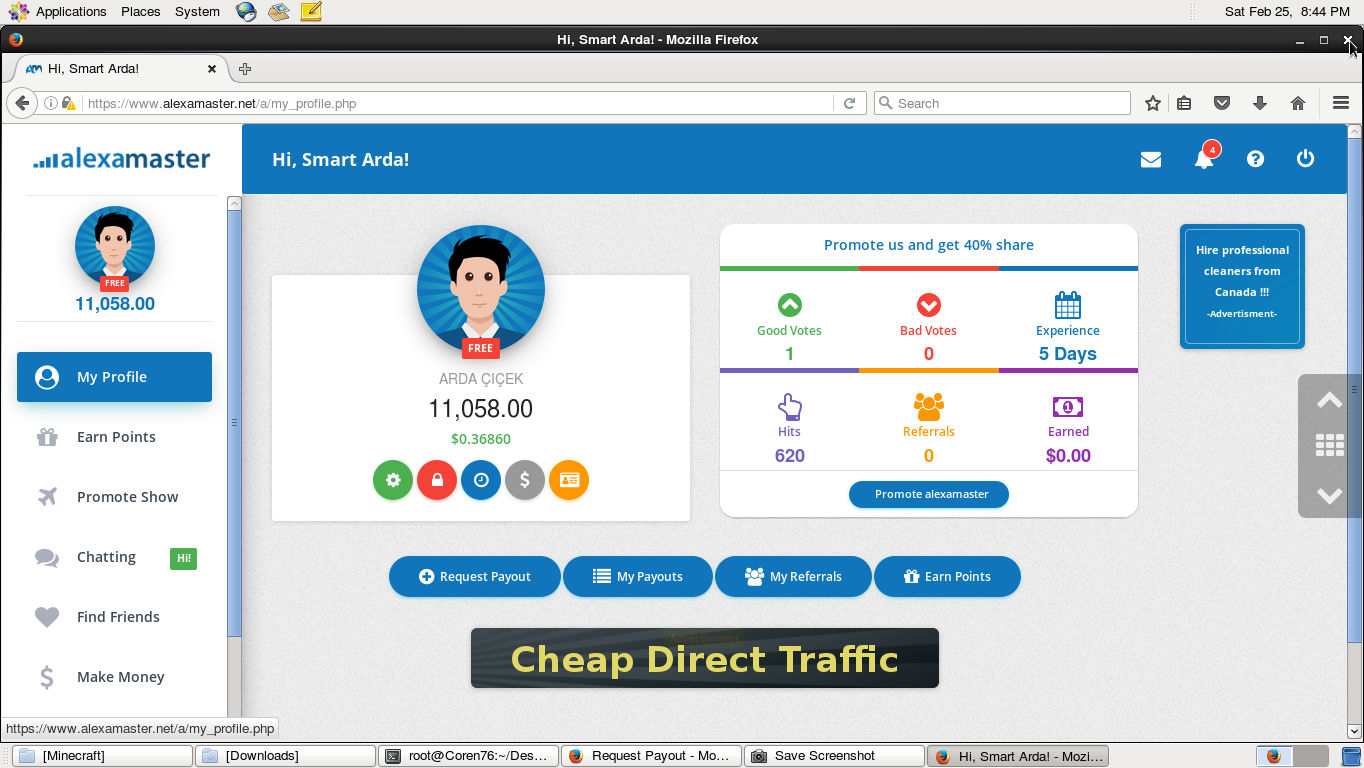Click the My Referrals button
The width and height of the screenshot is (1364, 768).
pos(793,576)
